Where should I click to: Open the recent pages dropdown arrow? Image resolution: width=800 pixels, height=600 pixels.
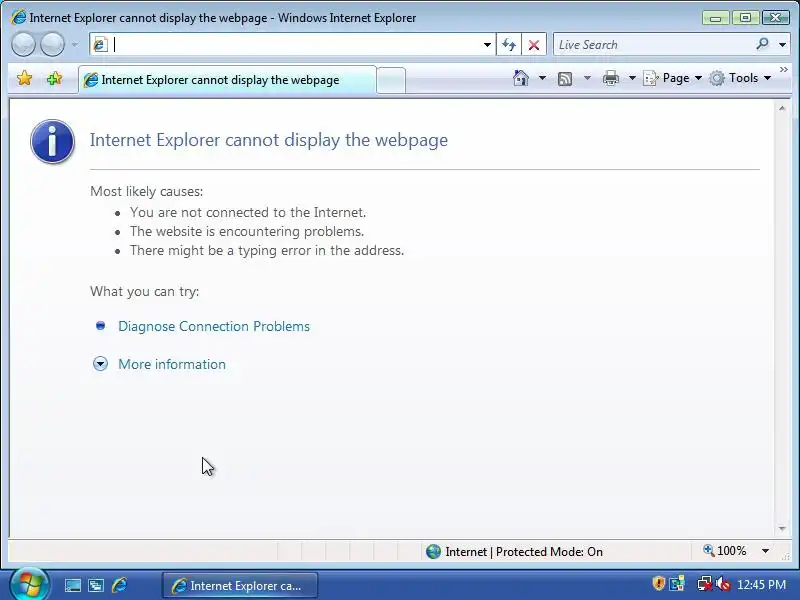[x=74, y=44]
